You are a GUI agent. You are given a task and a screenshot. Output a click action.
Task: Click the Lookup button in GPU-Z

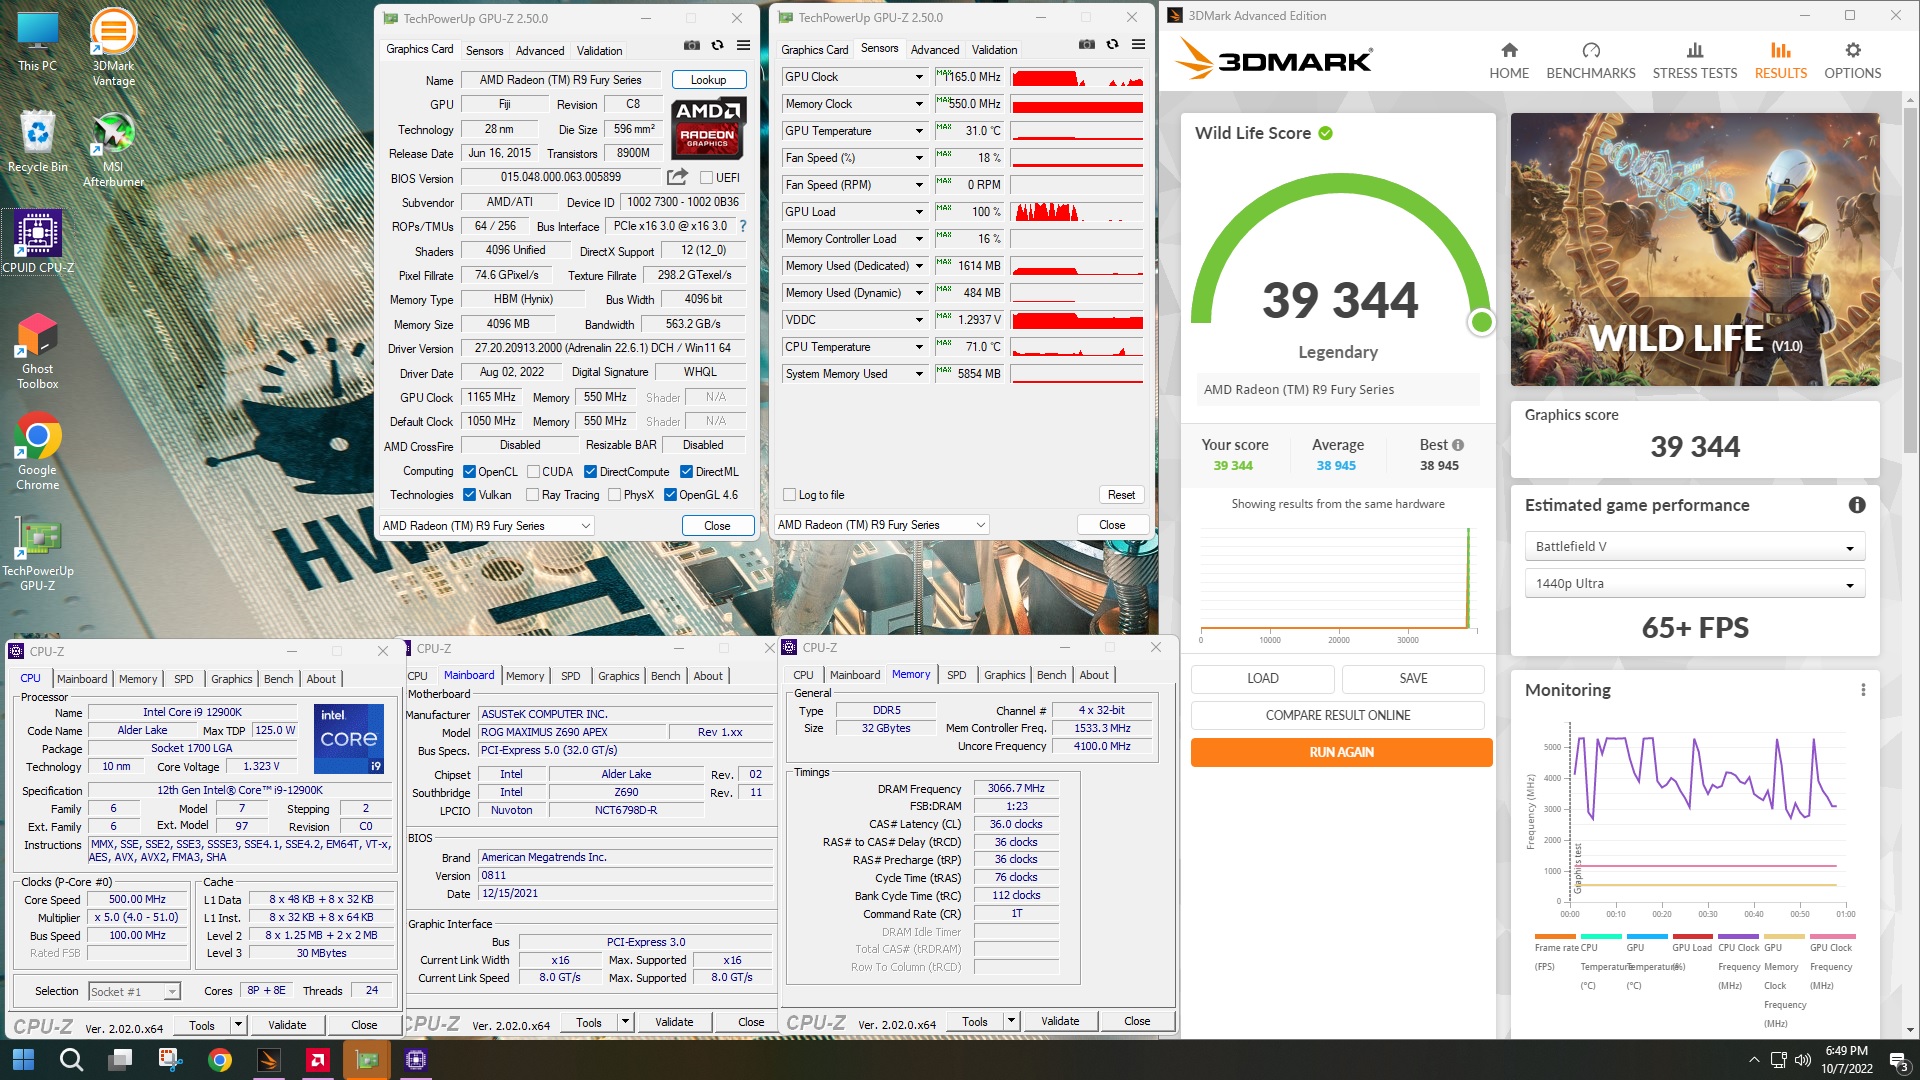pyautogui.click(x=708, y=80)
